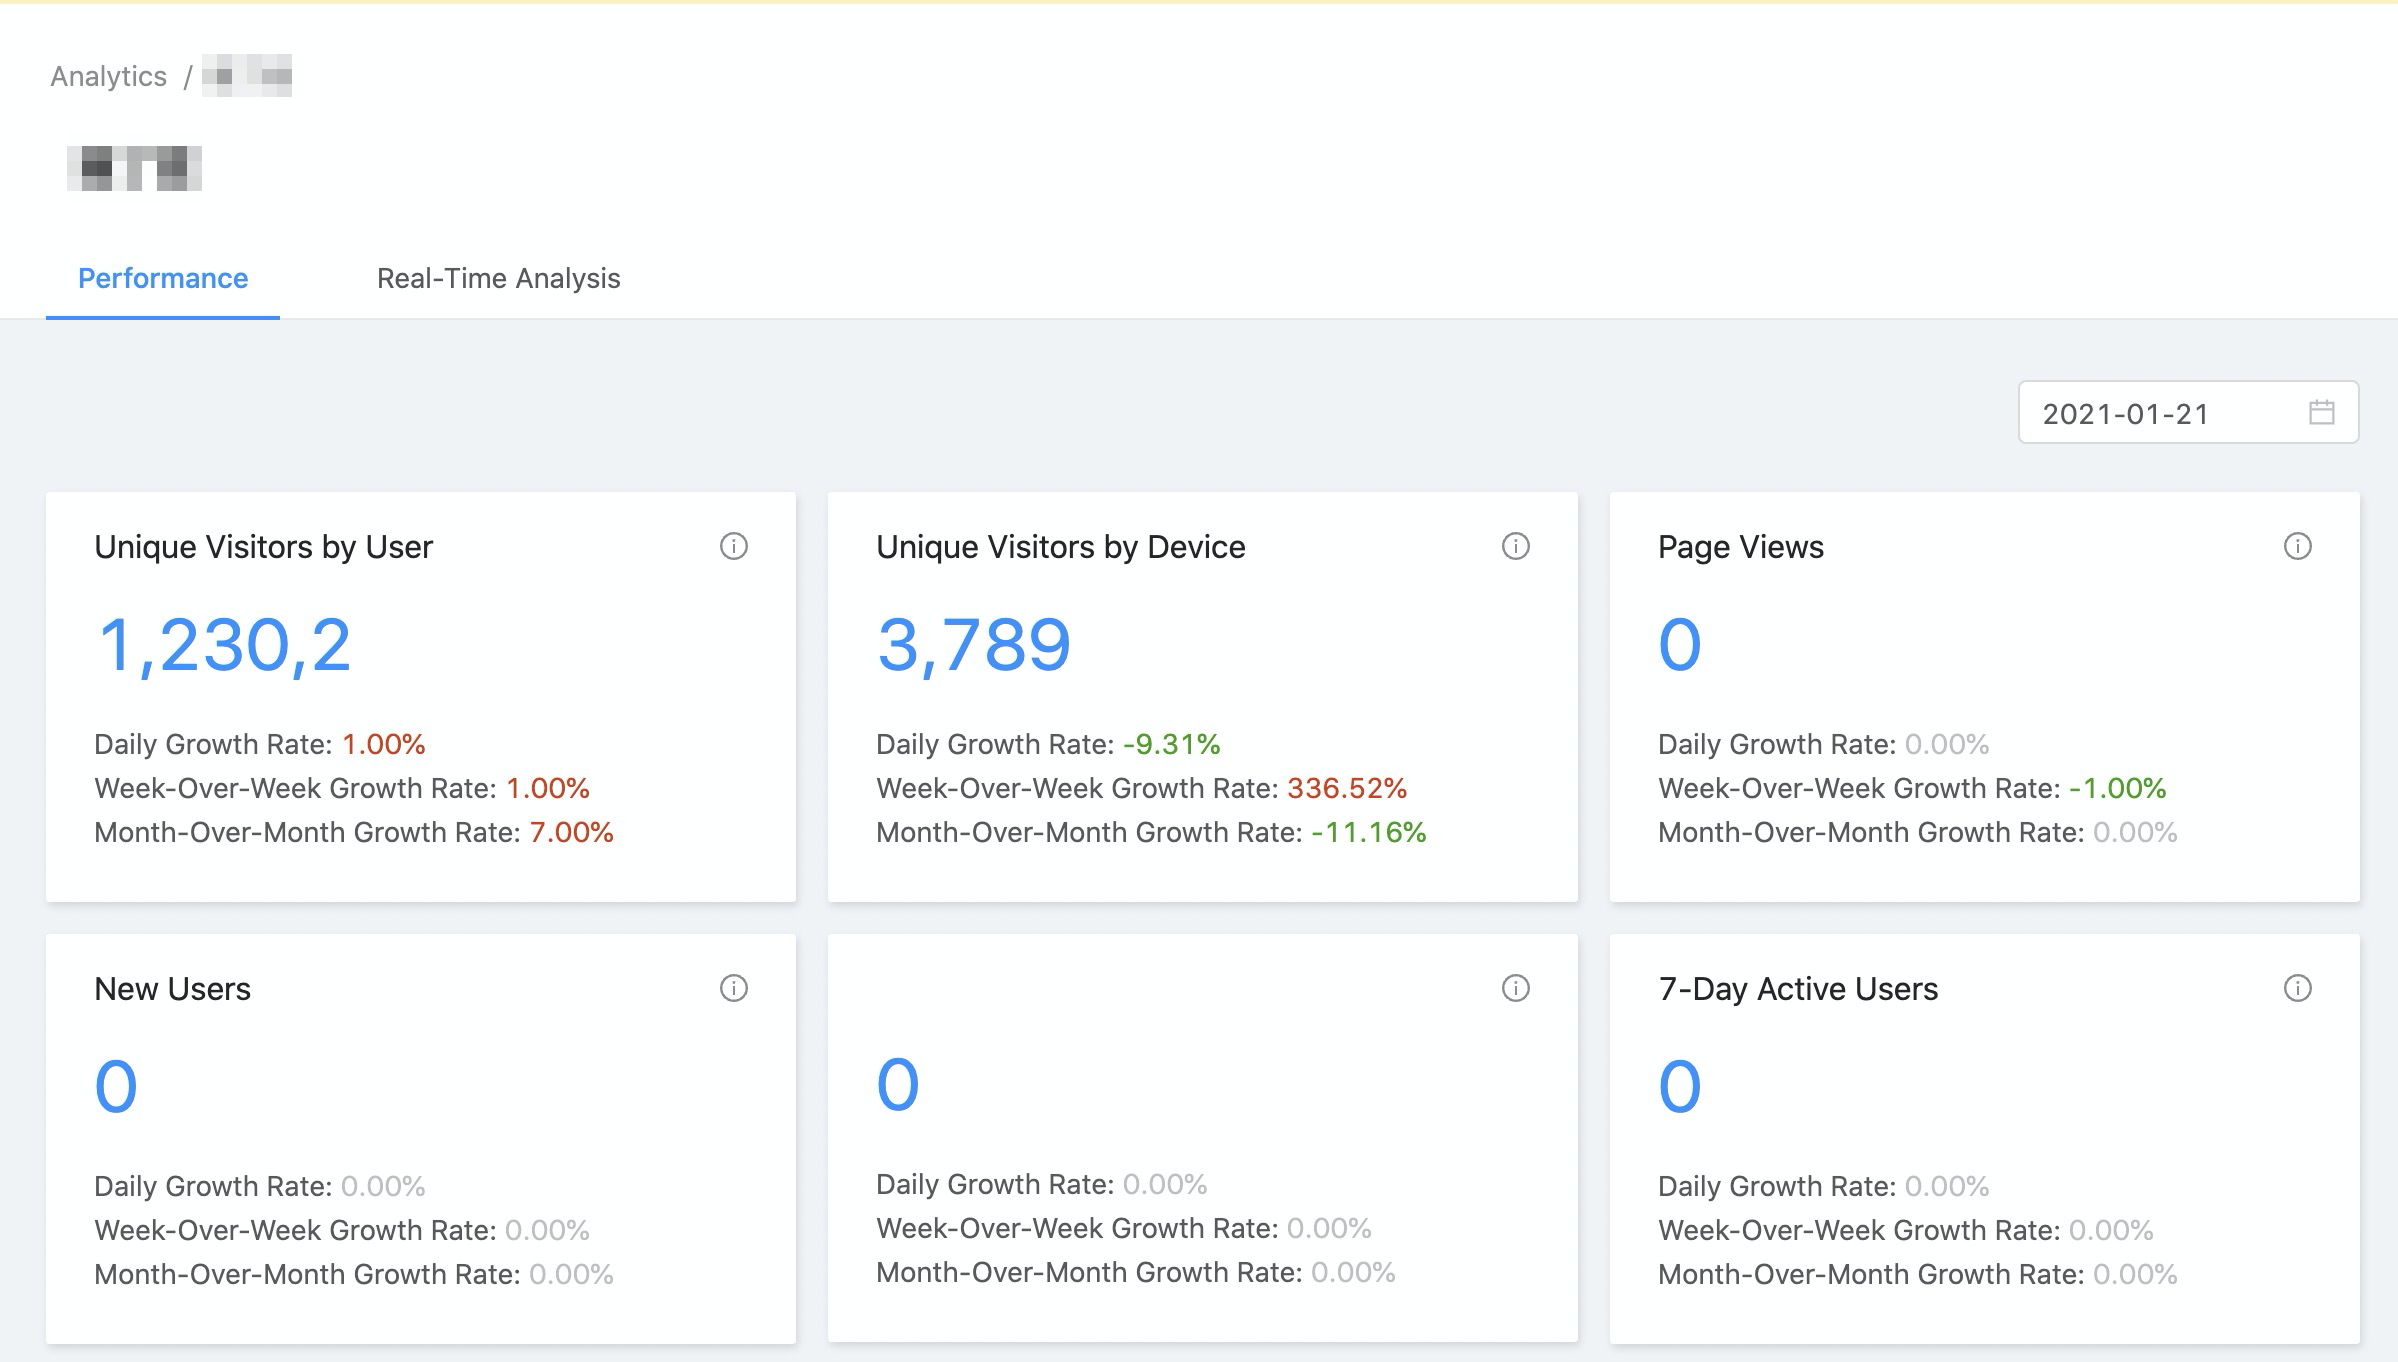
Task: Click info icon on the untitled middle card
Action: (x=1516, y=988)
